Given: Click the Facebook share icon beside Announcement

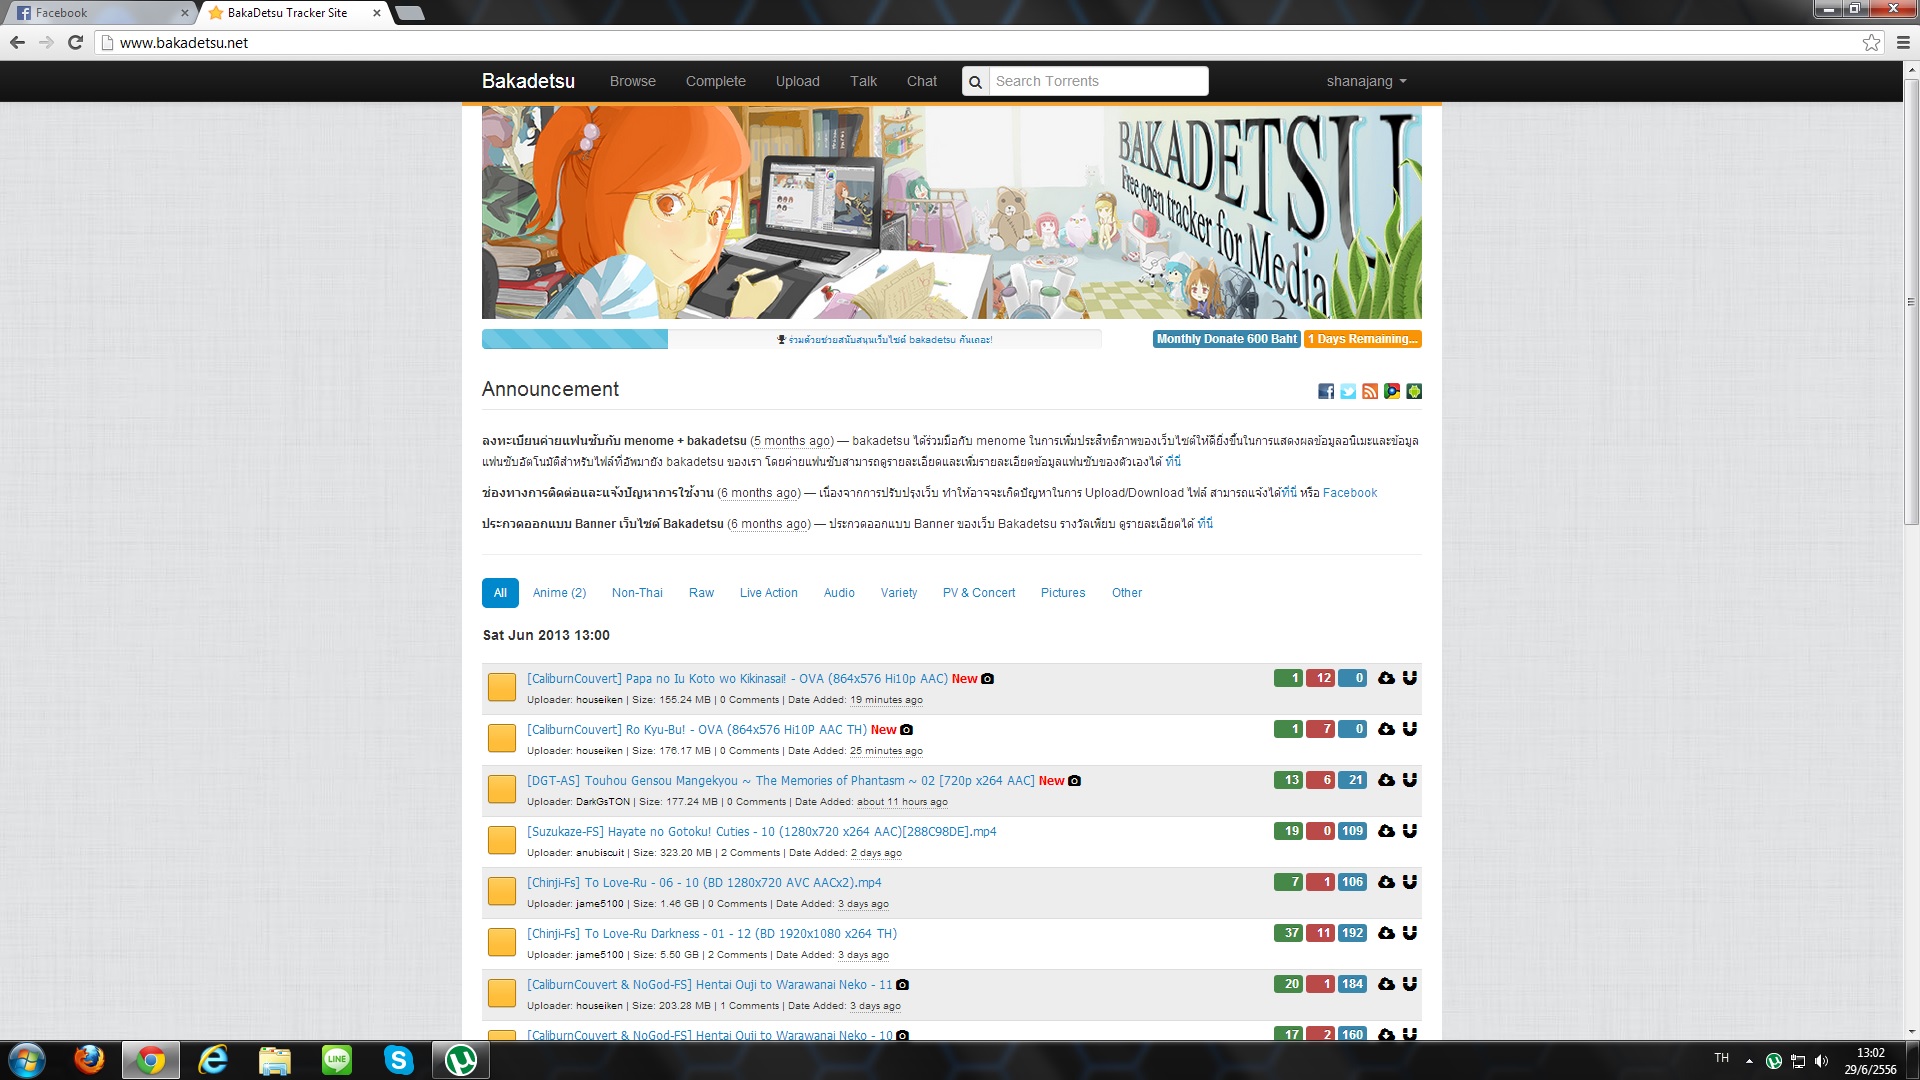Looking at the screenshot, I should point(1325,391).
